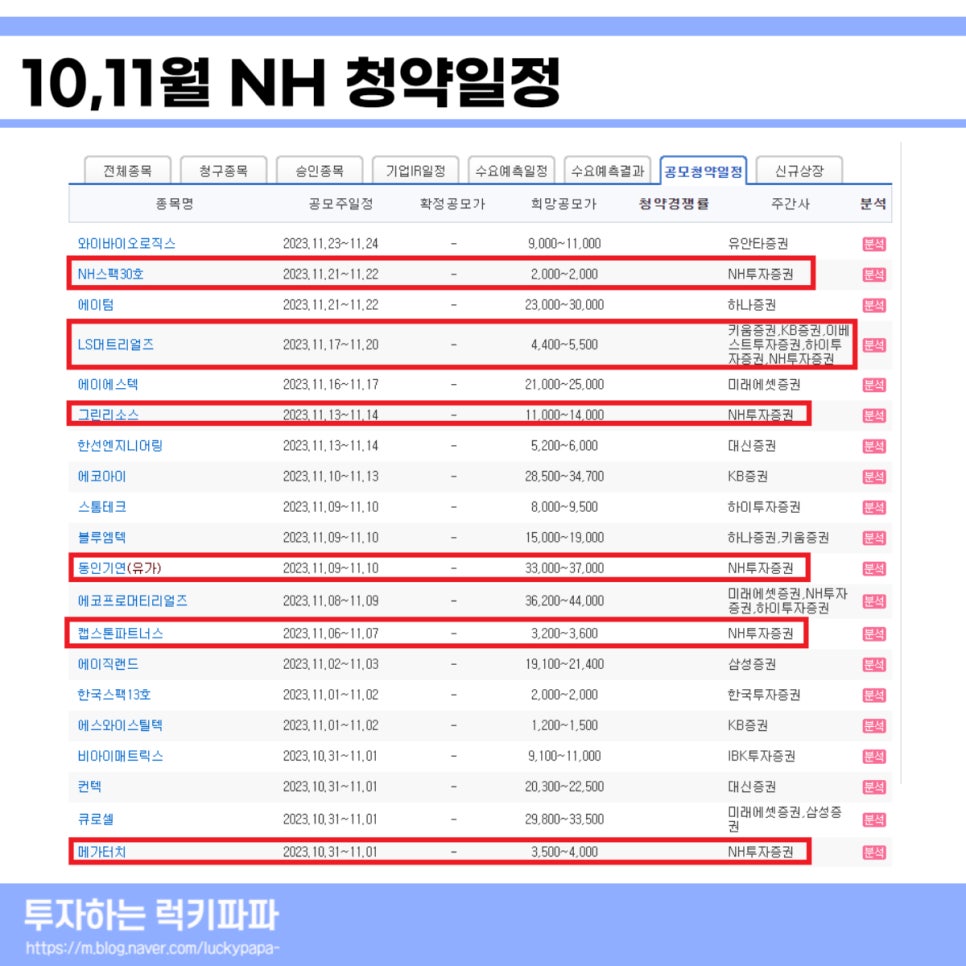Open the 에이직랜드 stock link
The width and height of the screenshot is (966, 966).
click(x=108, y=664)
